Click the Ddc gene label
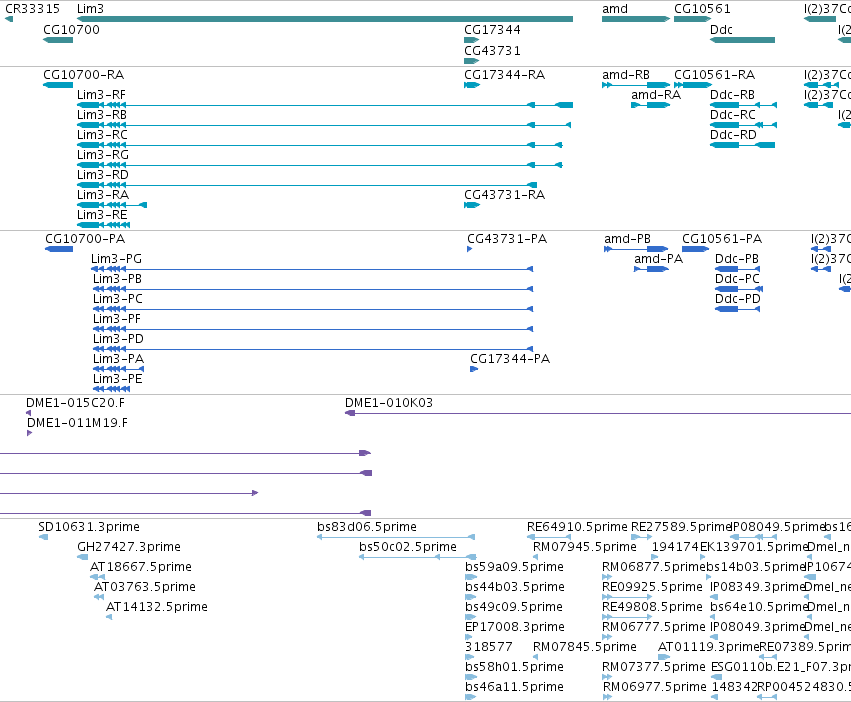Screen dimensions: 851x702 pos(721,29)
